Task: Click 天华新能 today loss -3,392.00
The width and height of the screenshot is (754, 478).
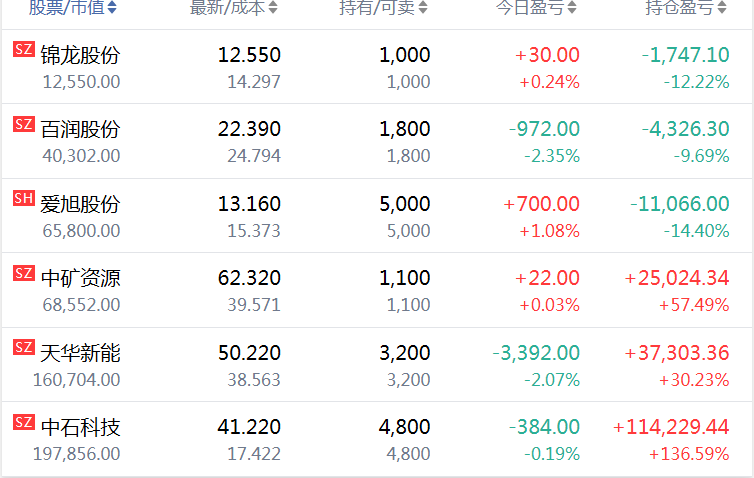Action: point(536,353)
